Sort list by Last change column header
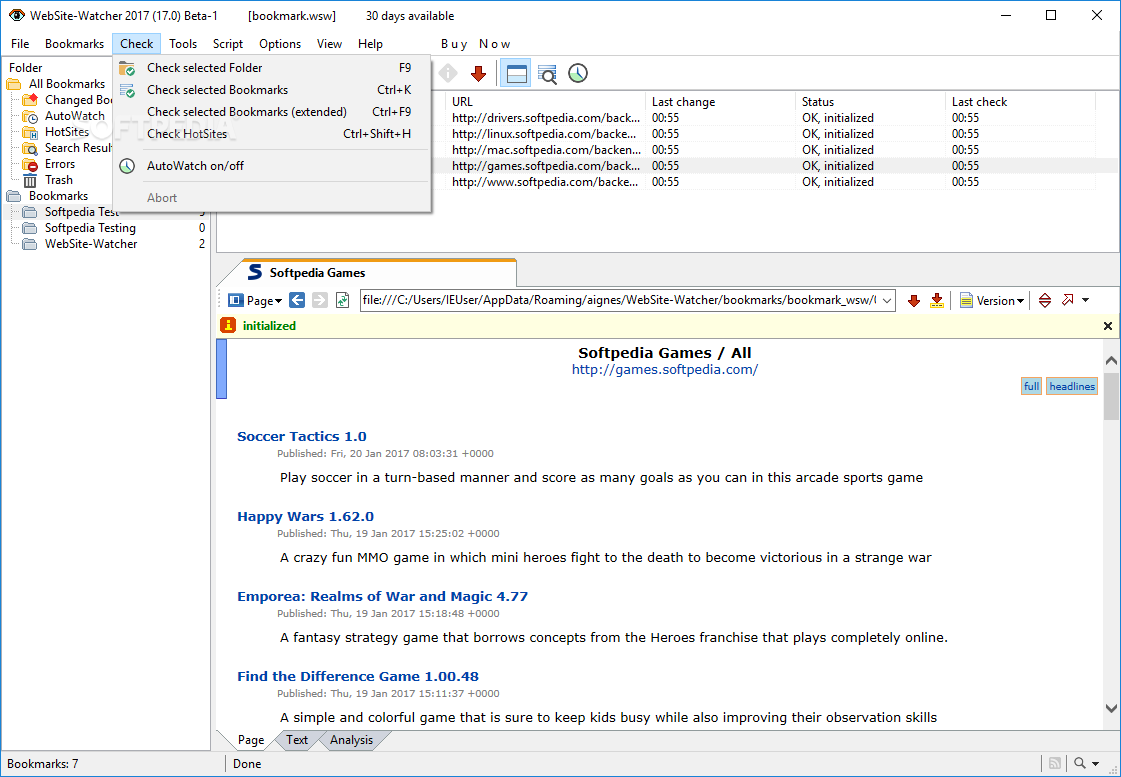1121x777 pixels. 720,102
